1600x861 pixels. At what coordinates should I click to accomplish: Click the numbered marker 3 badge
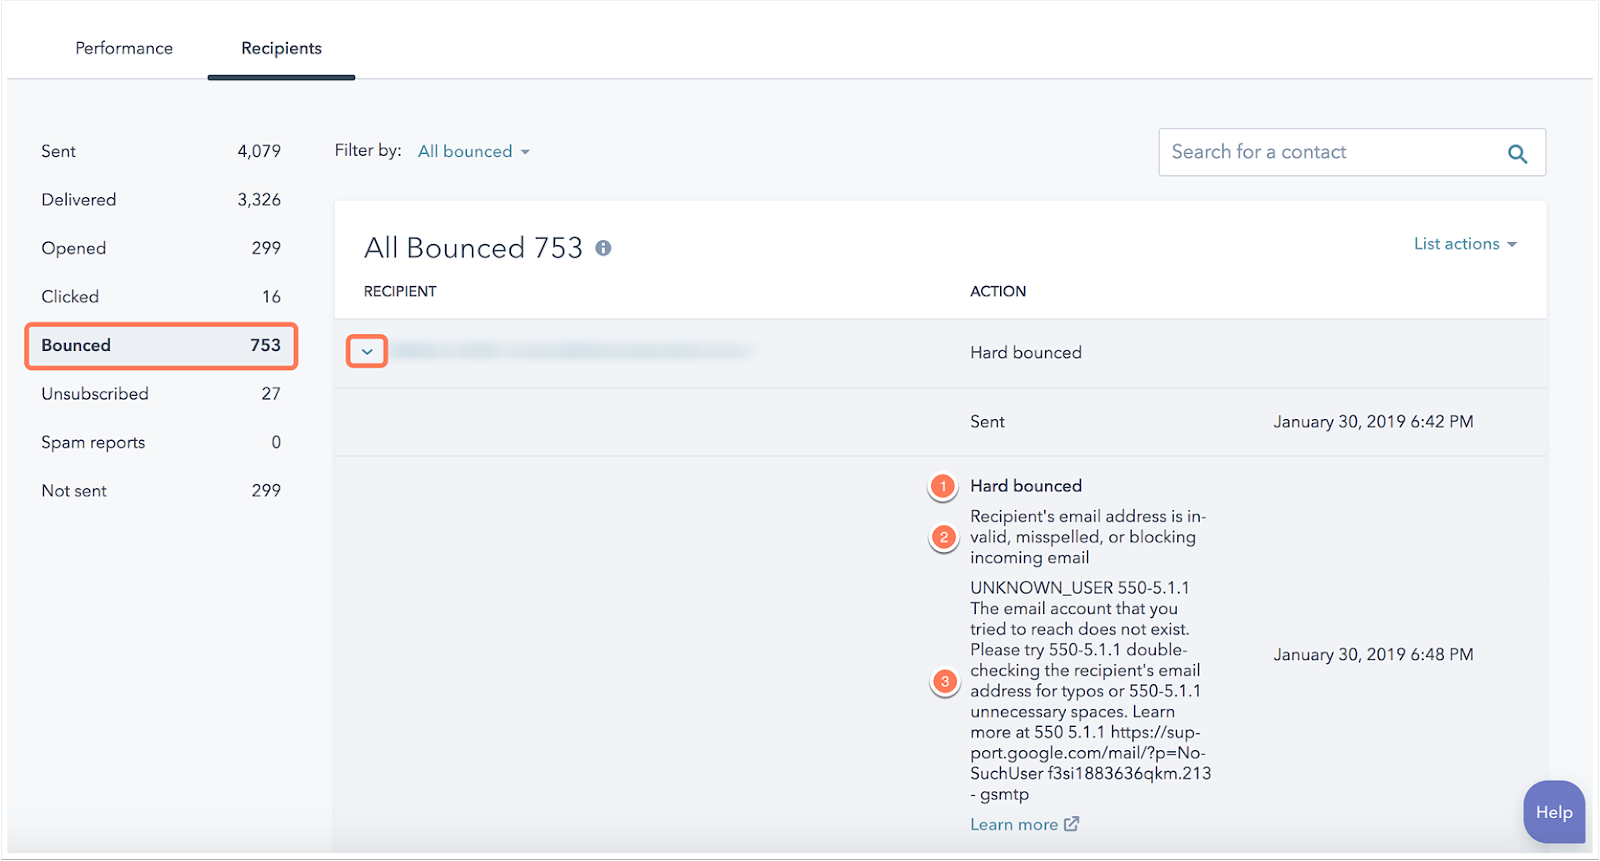(944, 682)
